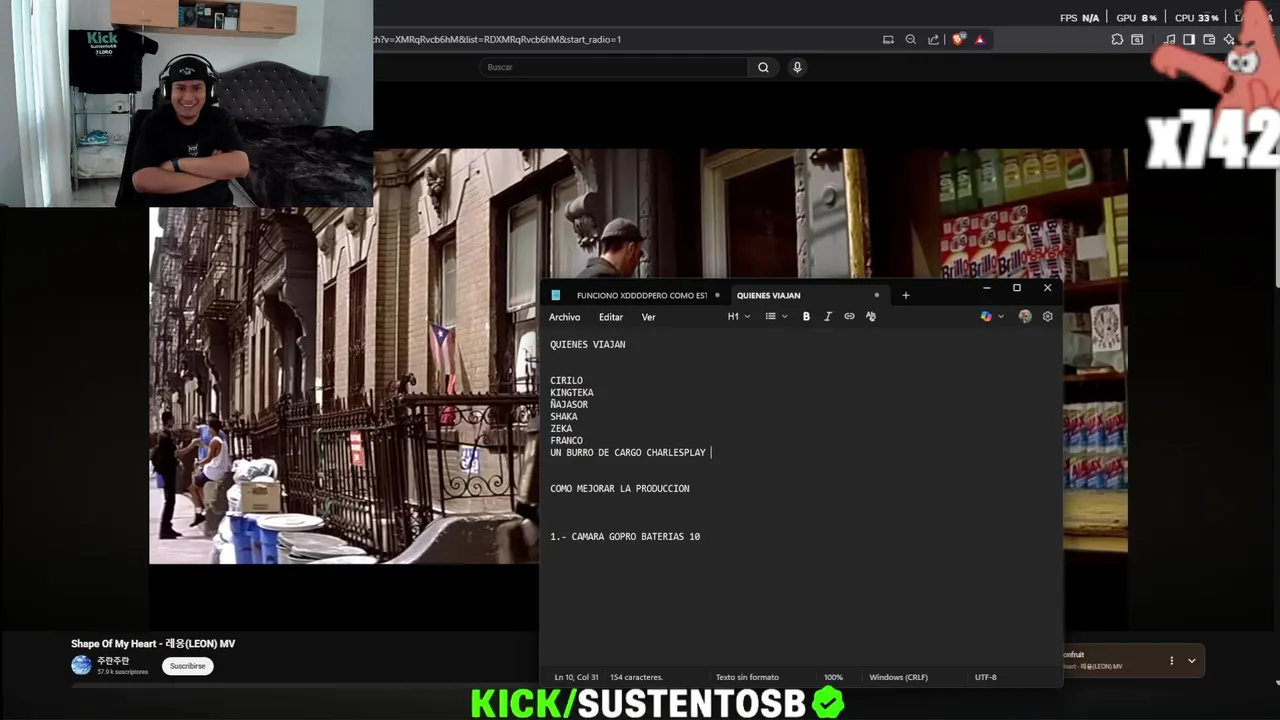Image resolution: width=1280 pixels, height=720 pixels.
Task: Open Notepad's Archivo menu
Action: 564,317
